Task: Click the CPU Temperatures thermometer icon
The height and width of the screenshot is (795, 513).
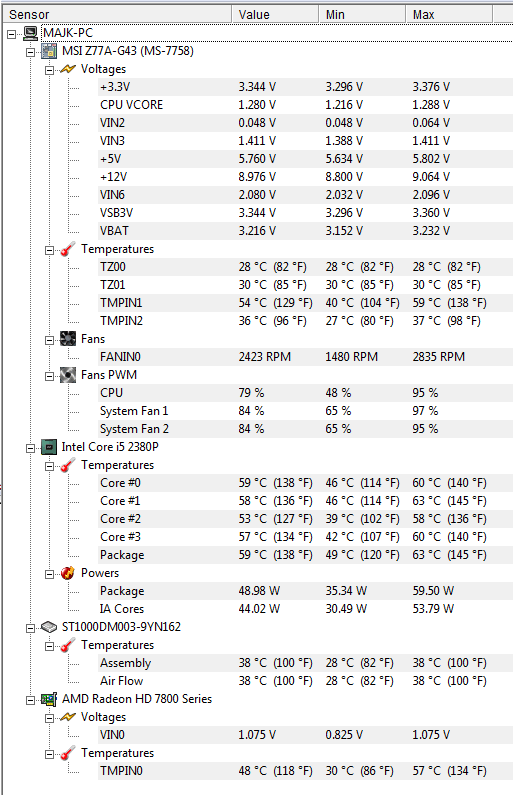Action: (68, 465)
